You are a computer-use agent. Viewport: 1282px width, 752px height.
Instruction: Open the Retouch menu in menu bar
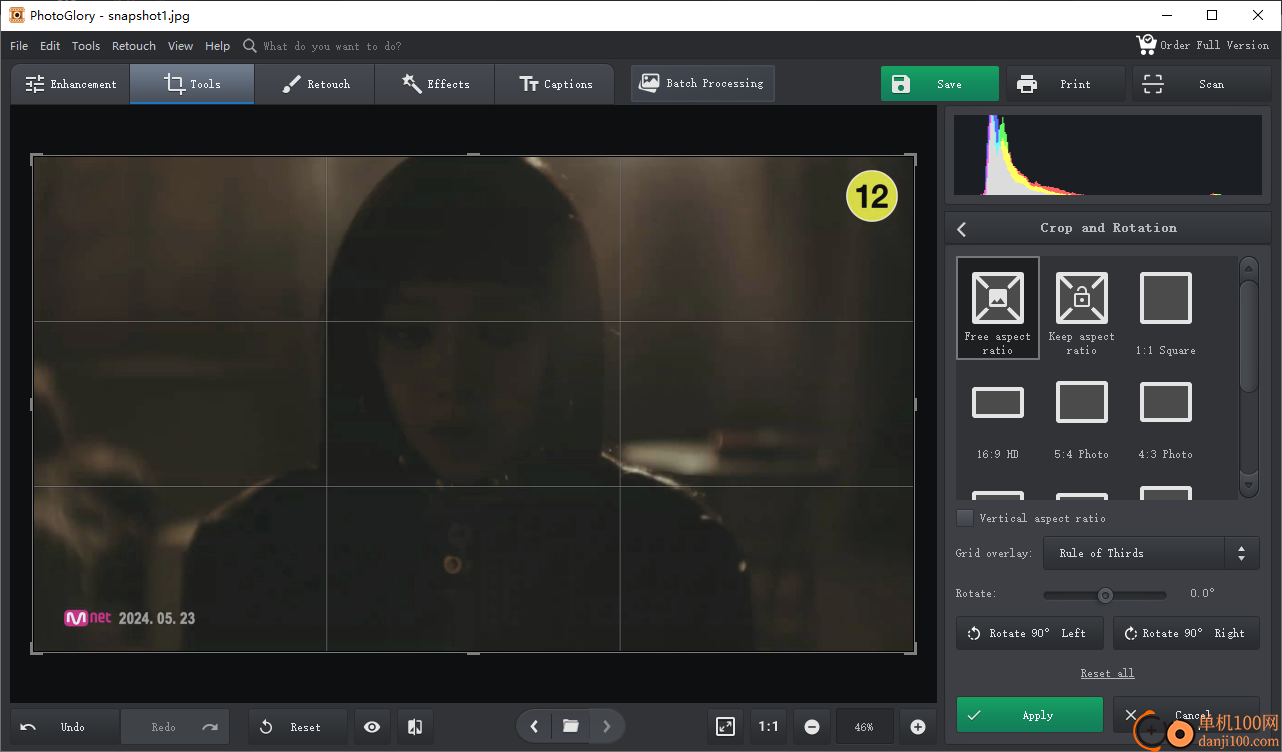pos(134,46)
